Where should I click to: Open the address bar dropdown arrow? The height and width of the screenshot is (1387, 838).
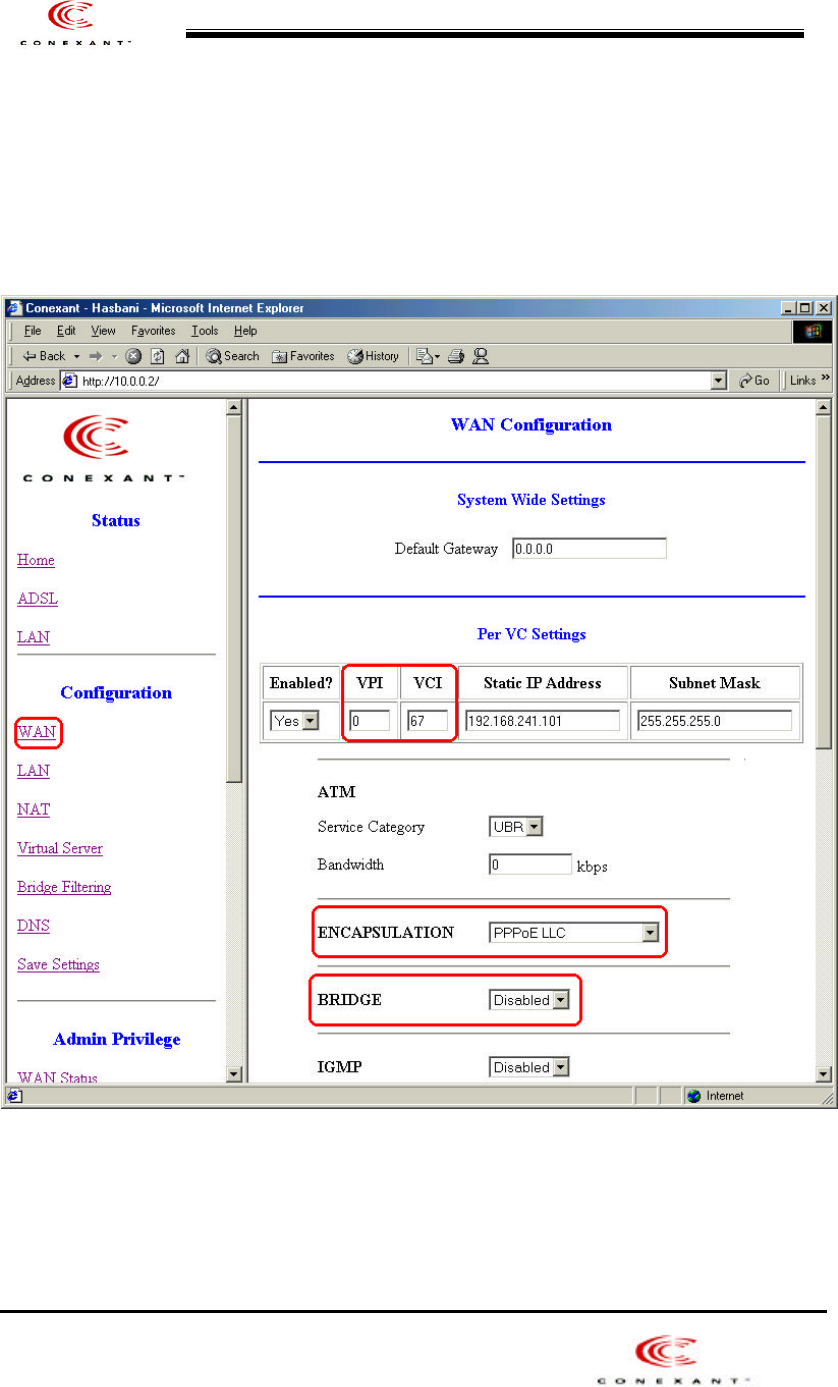(x=719, y=381)
